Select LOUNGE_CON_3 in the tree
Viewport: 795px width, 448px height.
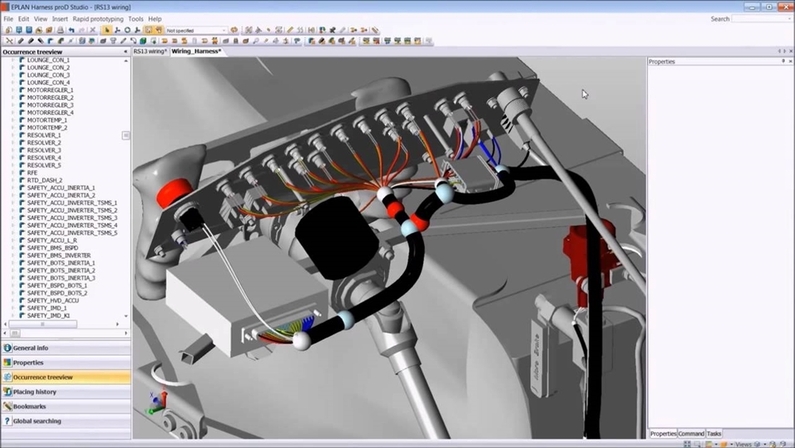point(48,75)
